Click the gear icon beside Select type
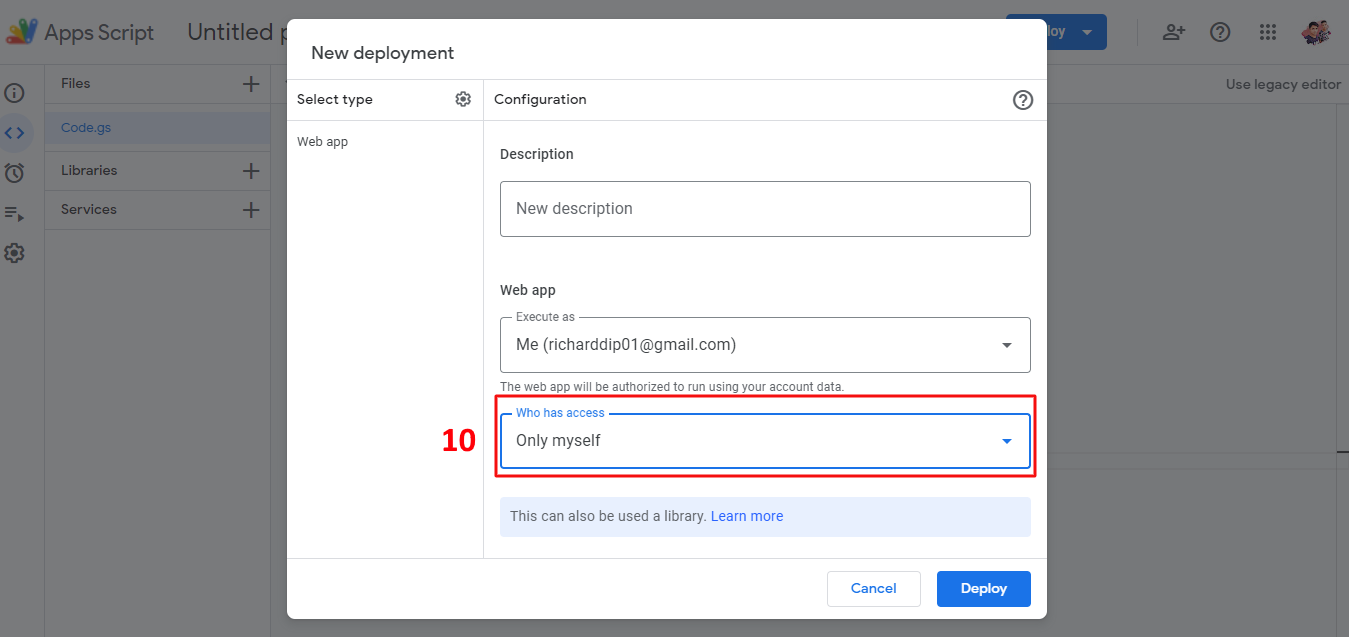Image resolution: width=1349 pixels, height=637 pixels. click(463, 99)
